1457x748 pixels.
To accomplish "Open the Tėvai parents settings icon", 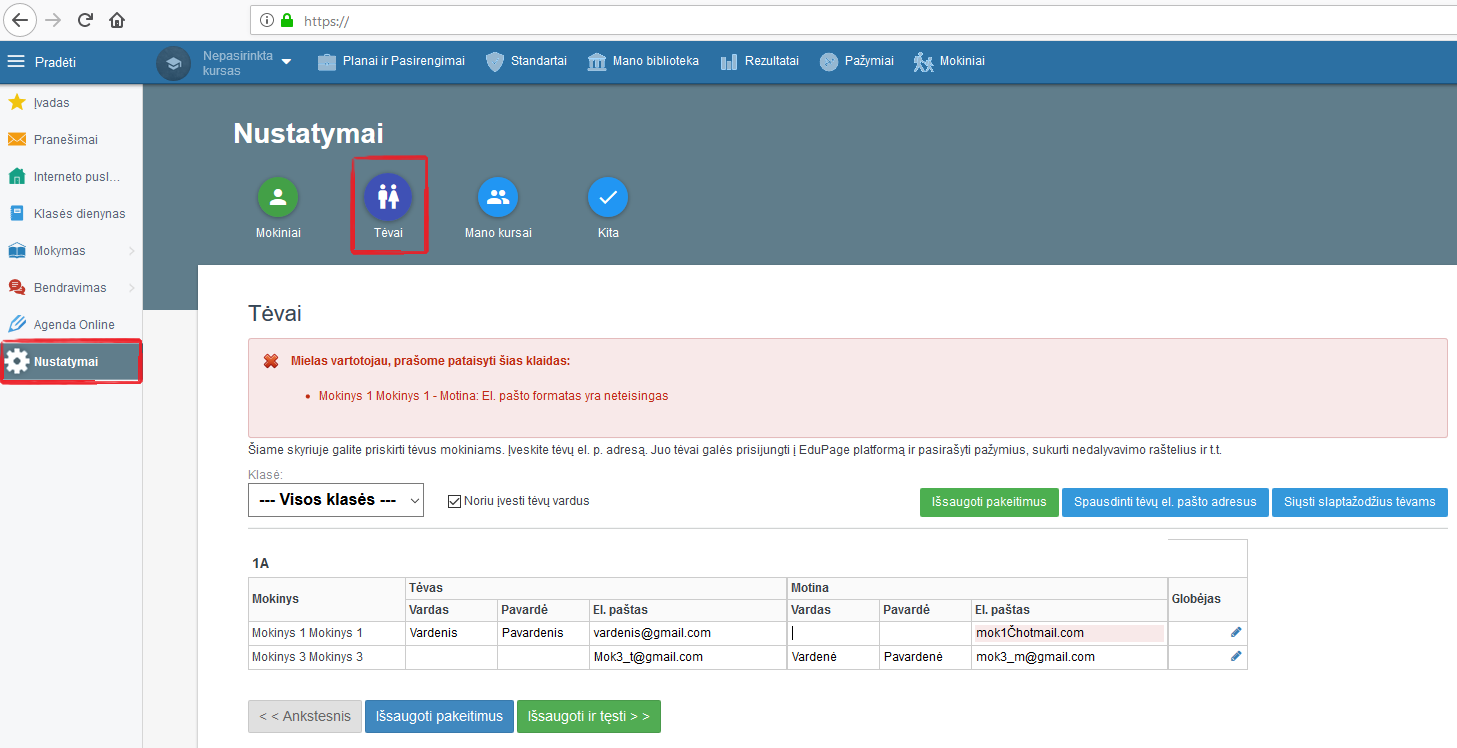I will point(388,197).
